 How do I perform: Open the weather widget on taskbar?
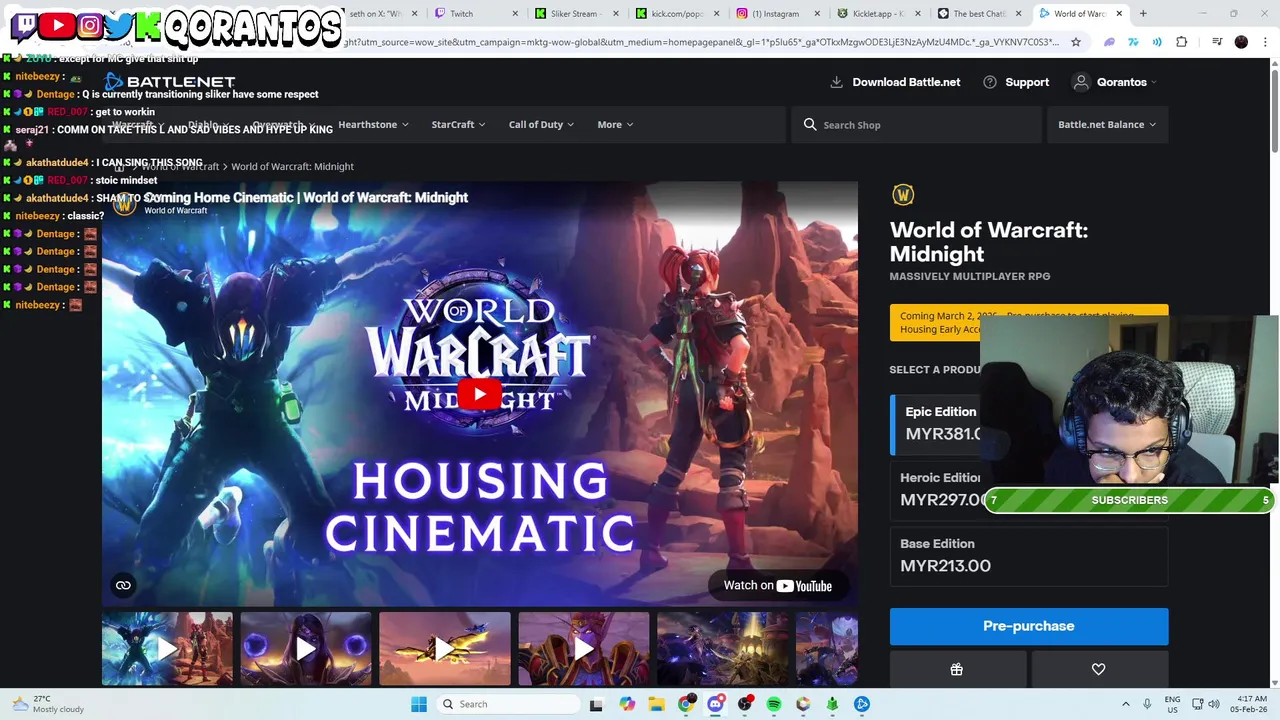click(x=48, y=704)
